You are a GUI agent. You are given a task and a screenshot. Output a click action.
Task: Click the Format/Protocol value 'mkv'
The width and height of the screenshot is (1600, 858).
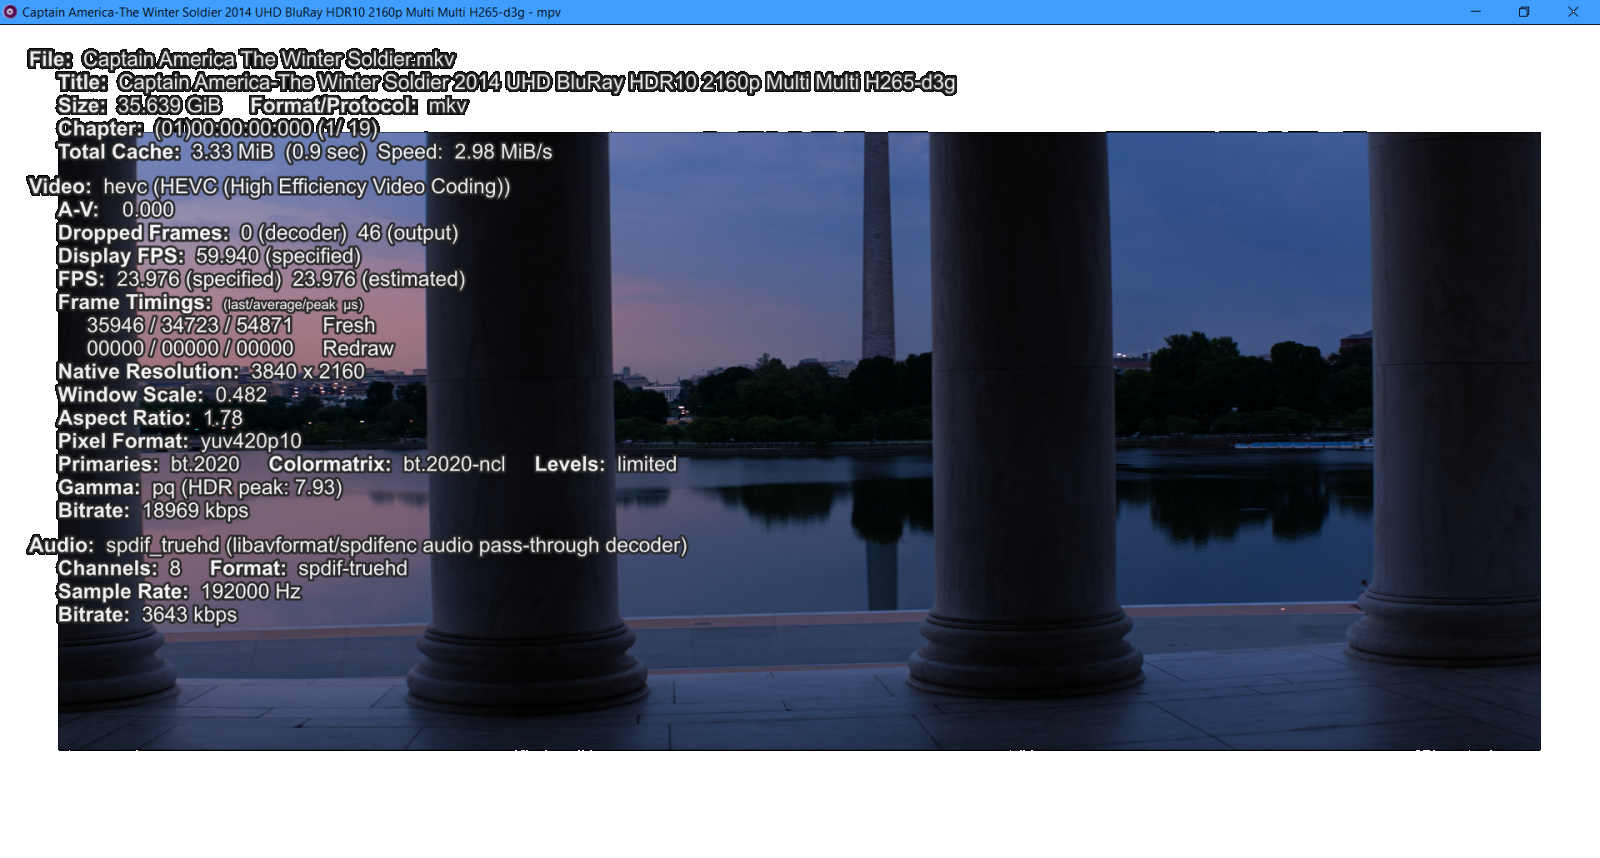(x=447, y=105)
